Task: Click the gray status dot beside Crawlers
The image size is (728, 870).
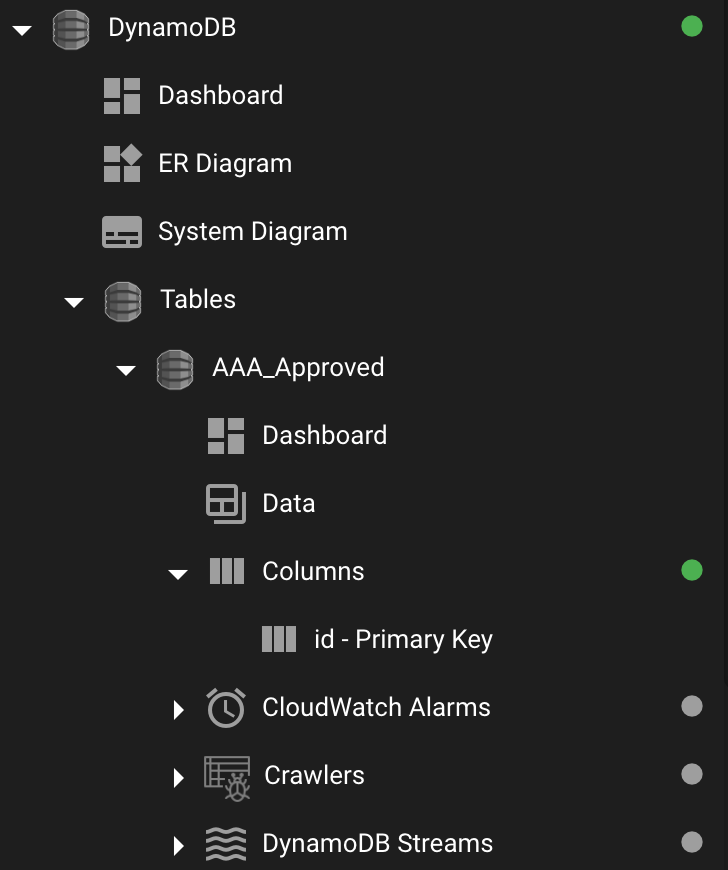Action: (692, 774)
